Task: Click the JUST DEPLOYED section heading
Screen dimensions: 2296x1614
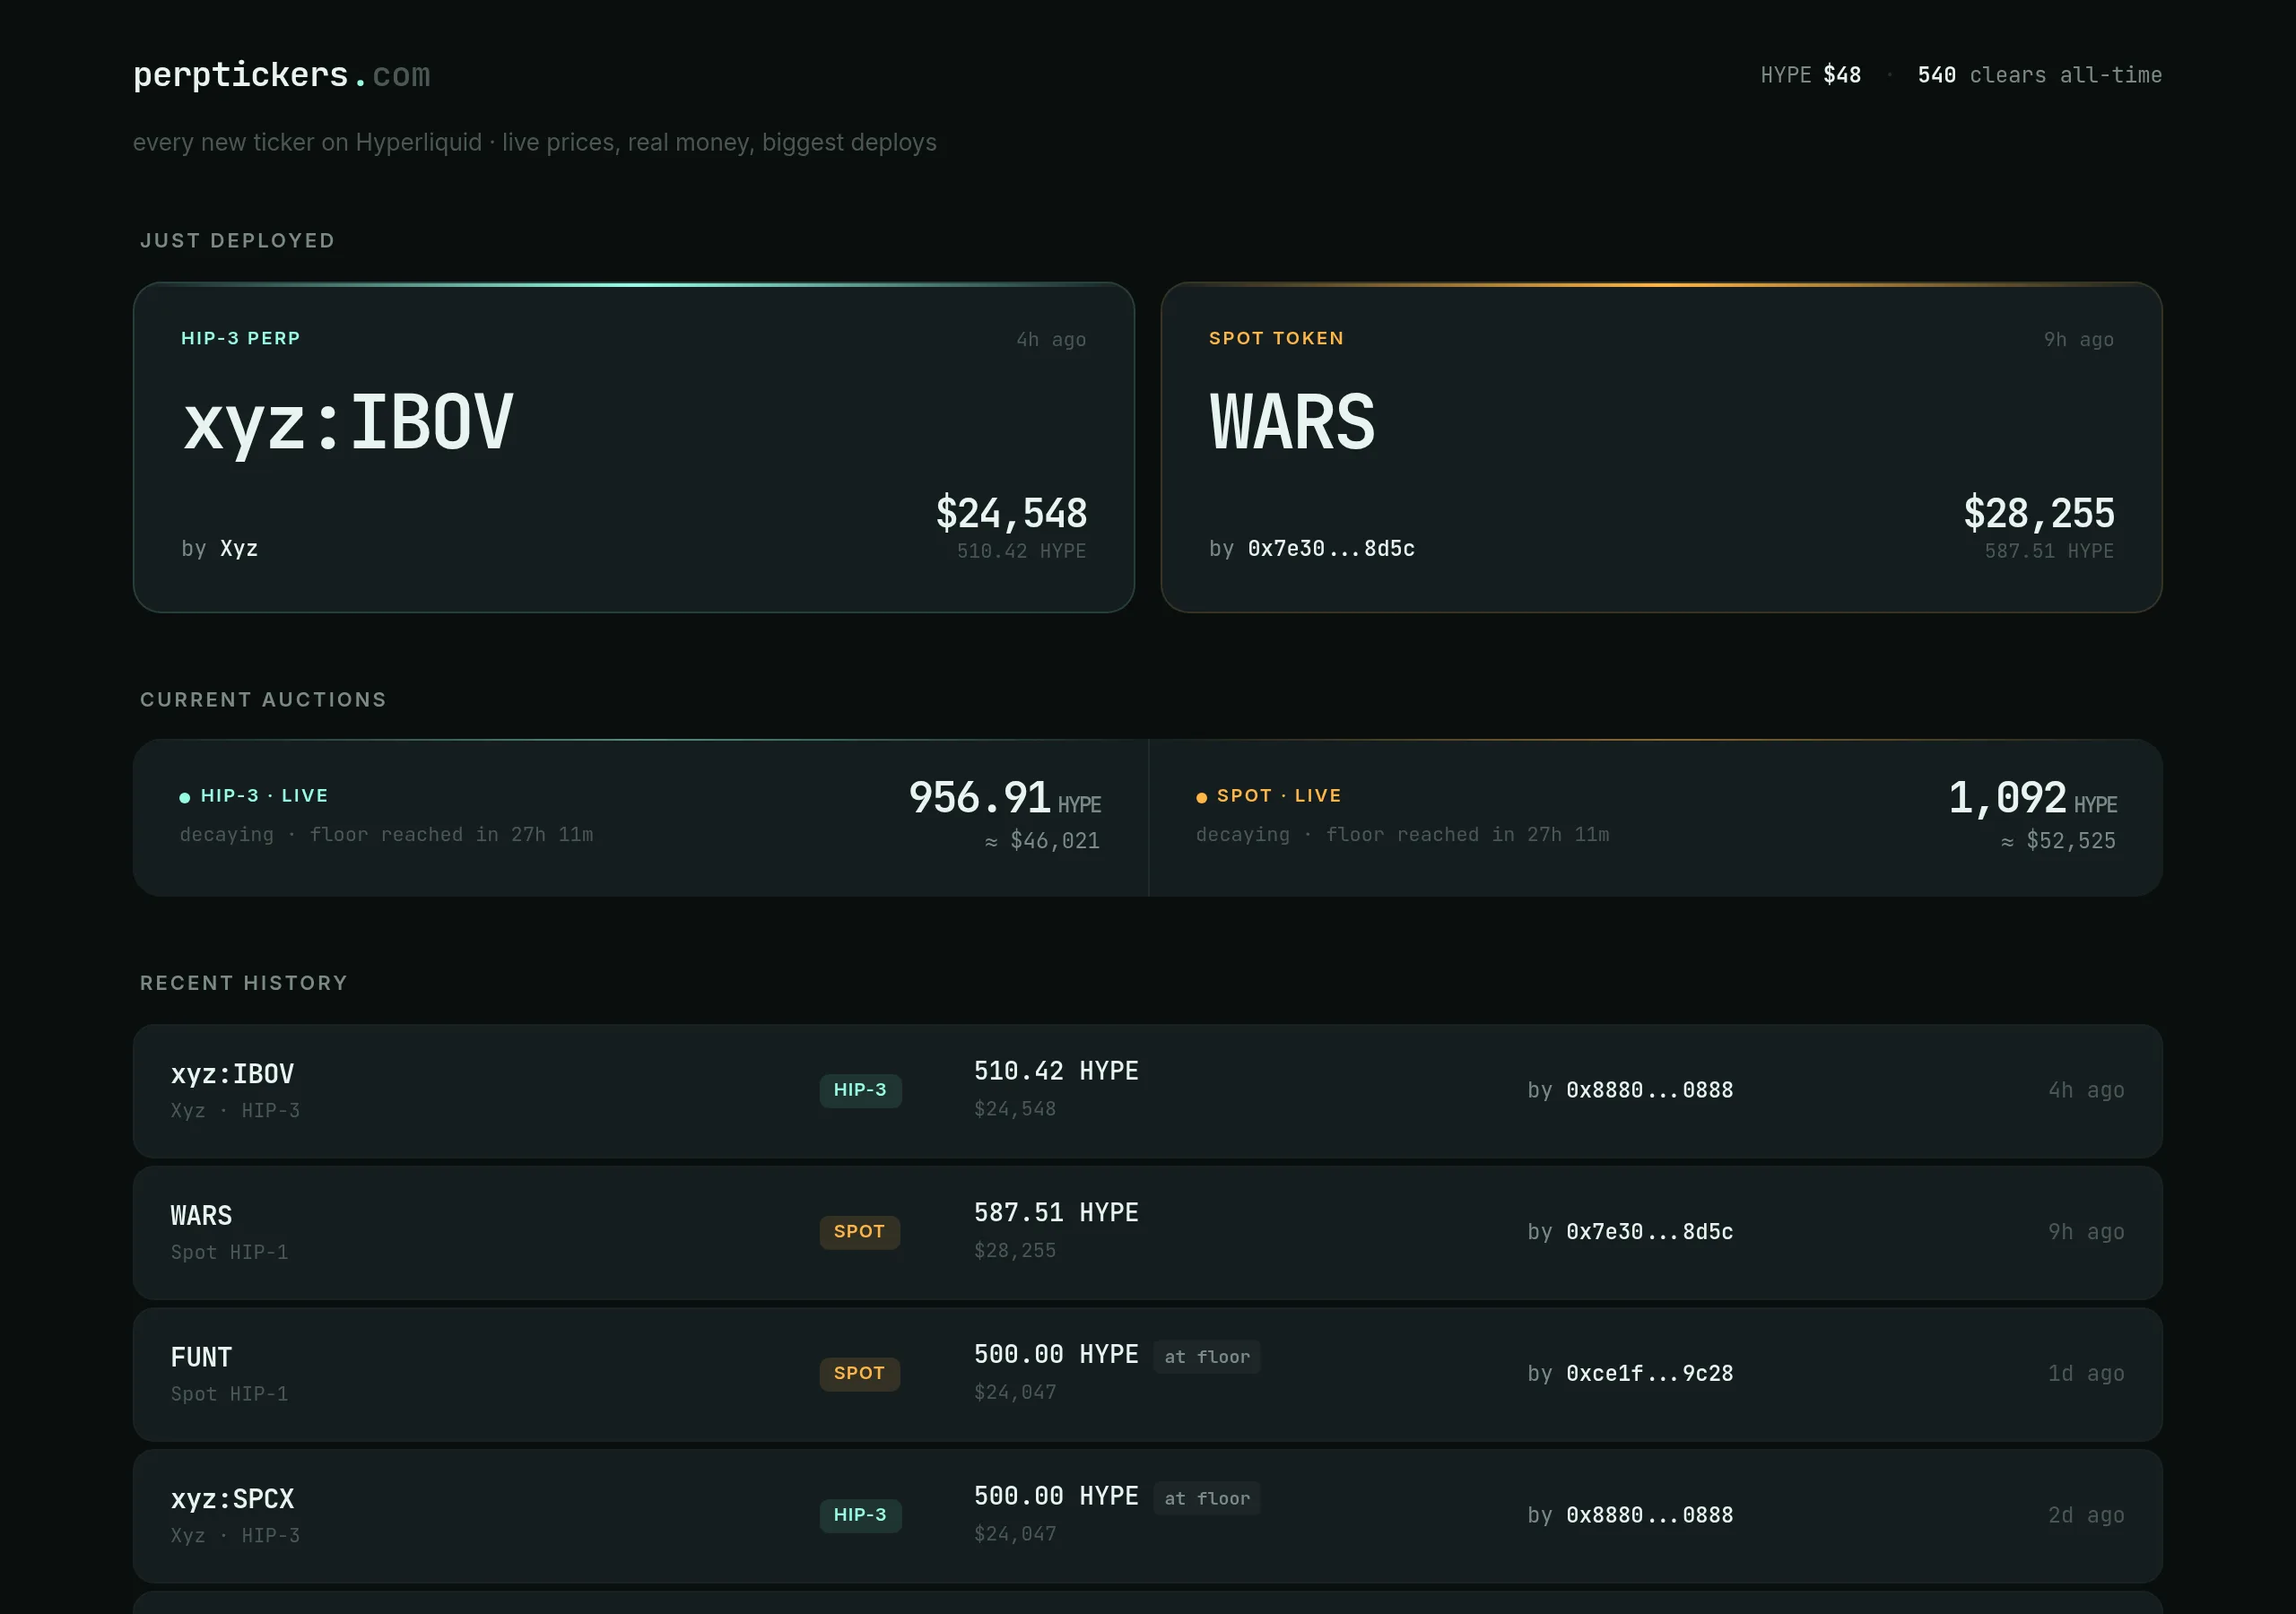Action: (x=237, y=240)
